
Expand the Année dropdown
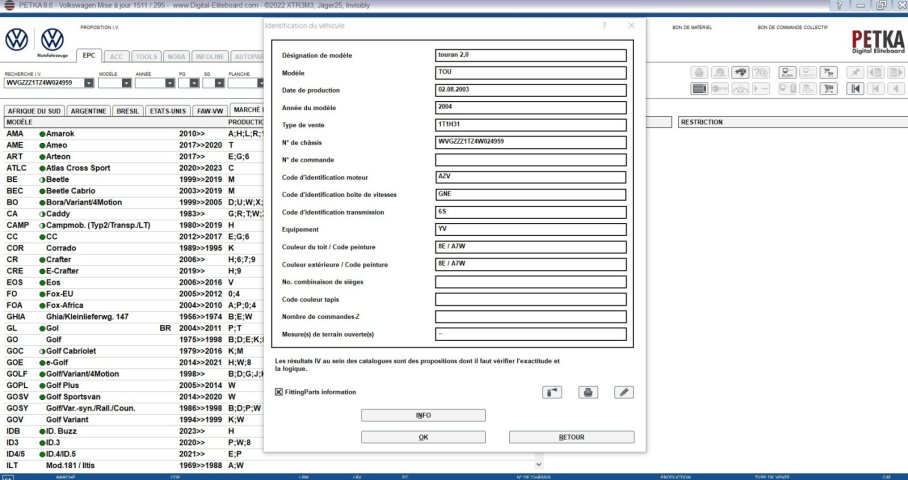coord(170,83)
